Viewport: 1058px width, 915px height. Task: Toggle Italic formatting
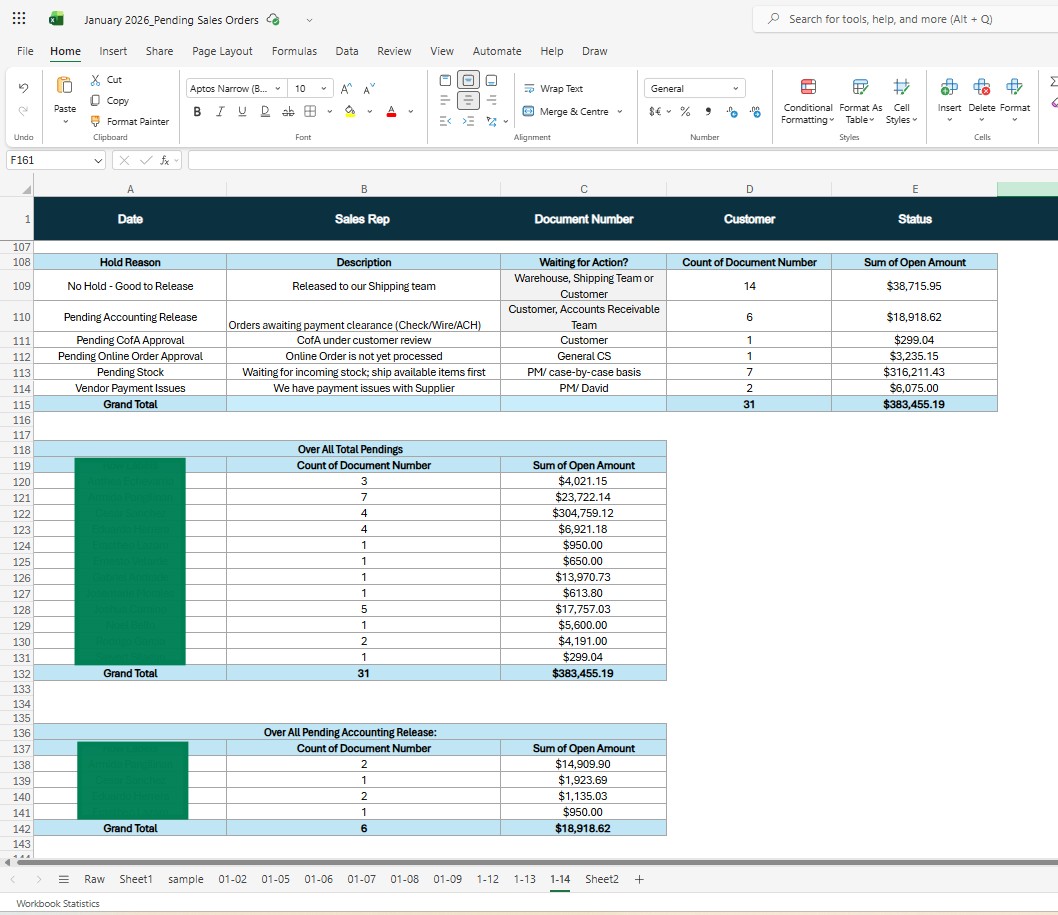(x=220, y=111)
